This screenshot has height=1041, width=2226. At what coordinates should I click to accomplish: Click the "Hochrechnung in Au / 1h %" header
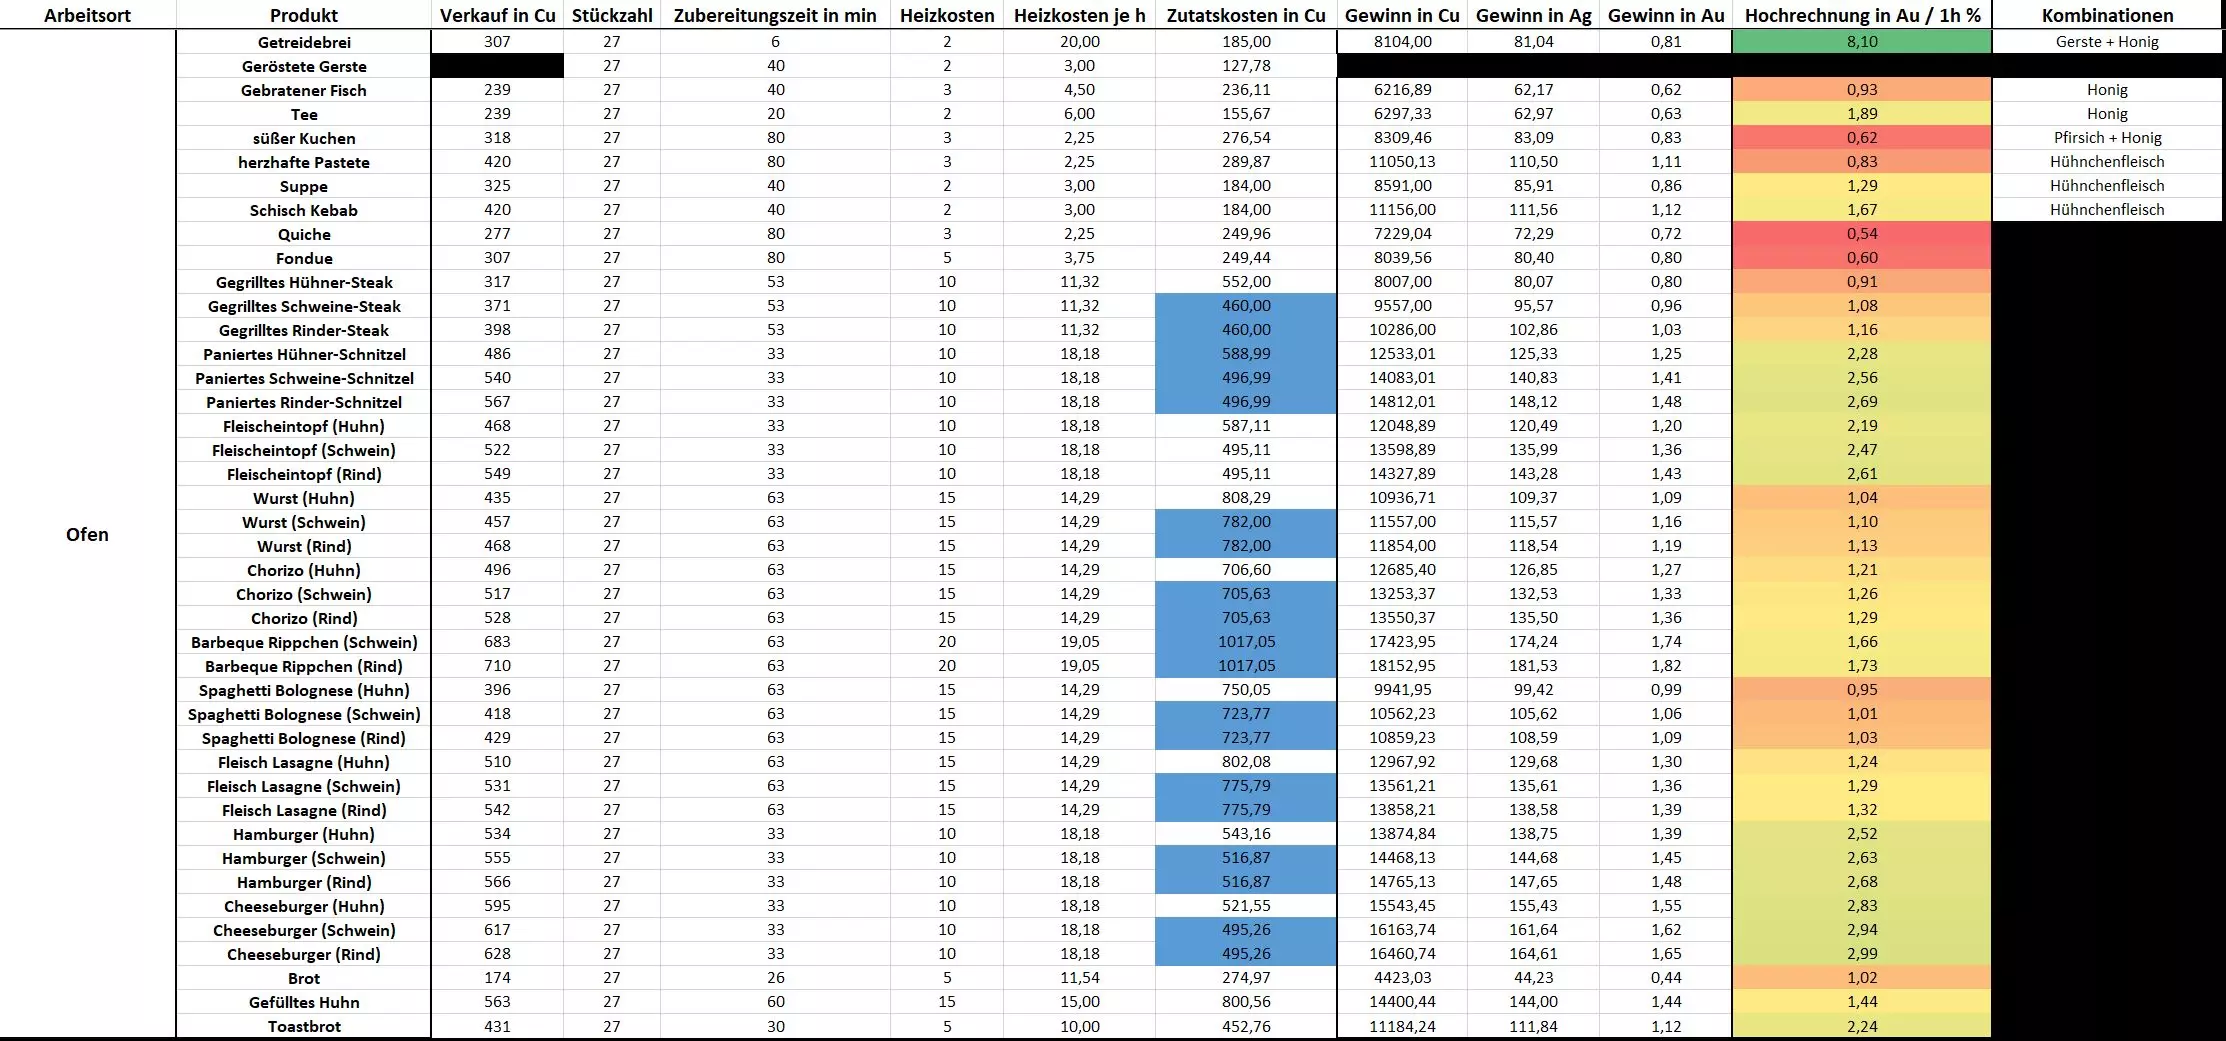(x=1862, y=15)
